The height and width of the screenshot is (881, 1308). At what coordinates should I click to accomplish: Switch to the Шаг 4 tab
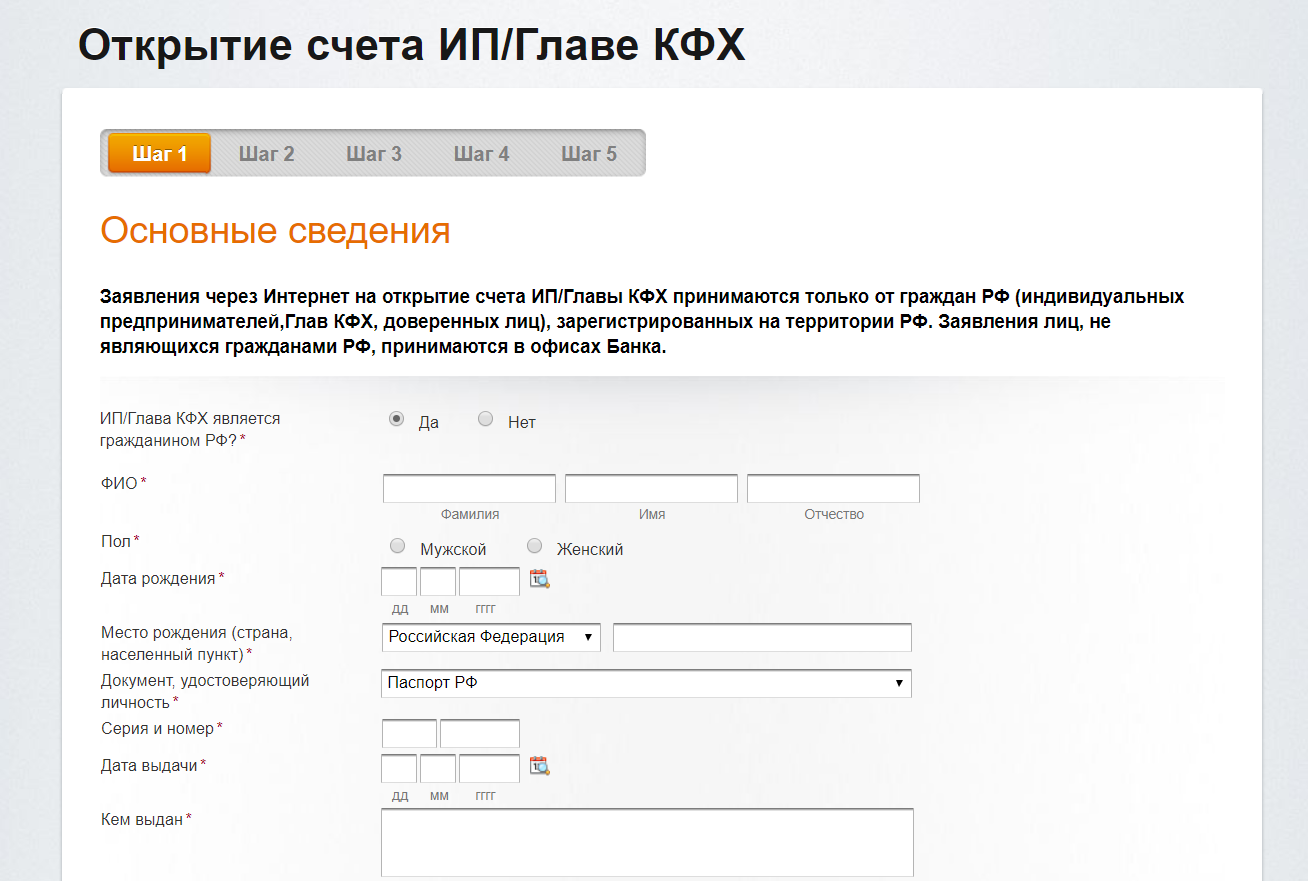point(481,153)
